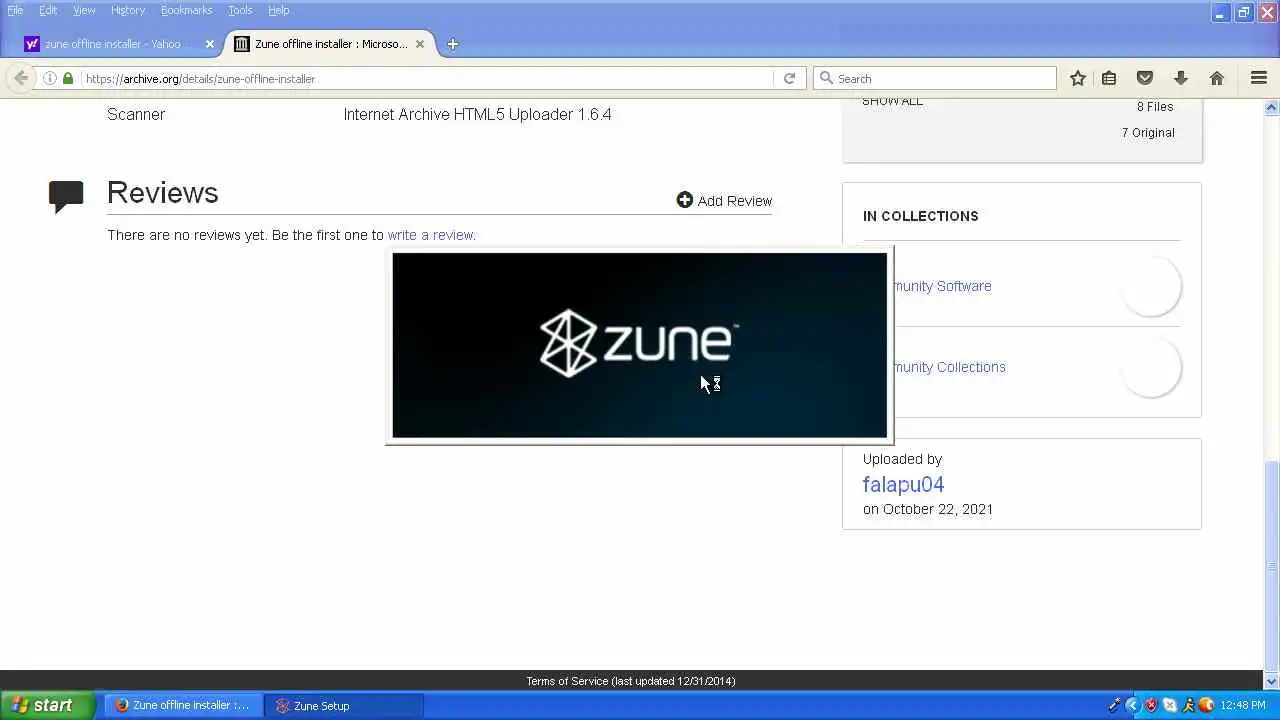Open the Tools menu

pyautogui.click(x=240, y=10)
